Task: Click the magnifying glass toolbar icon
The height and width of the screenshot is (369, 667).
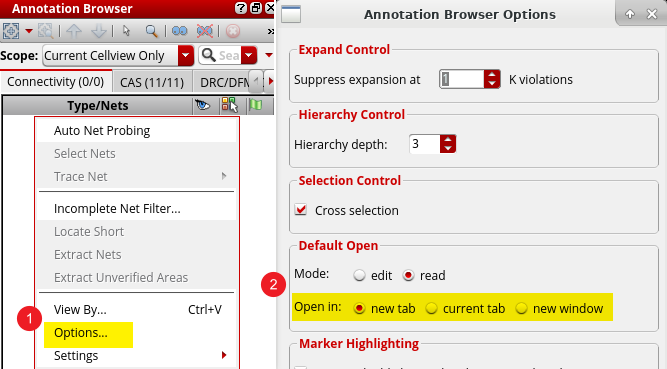Action: click(x=151, y=31)
